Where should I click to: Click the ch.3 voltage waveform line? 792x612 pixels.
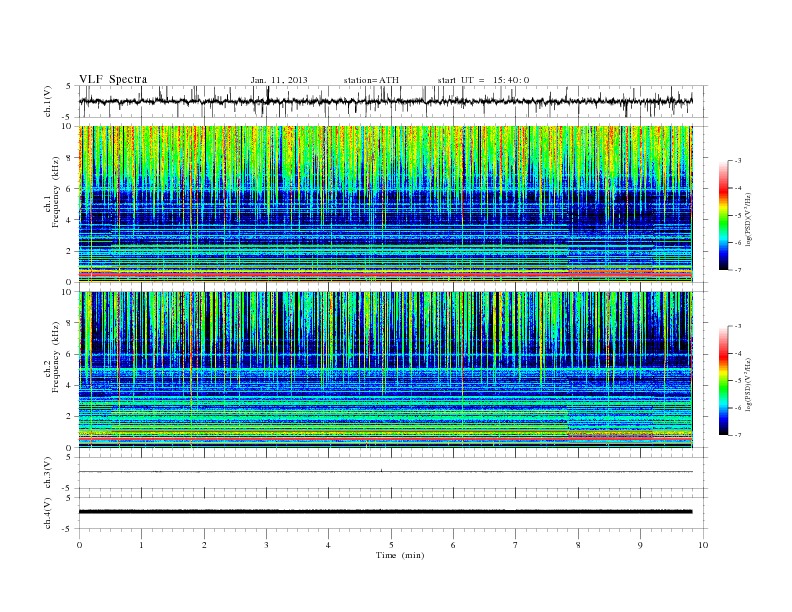[x=385, y=472]
